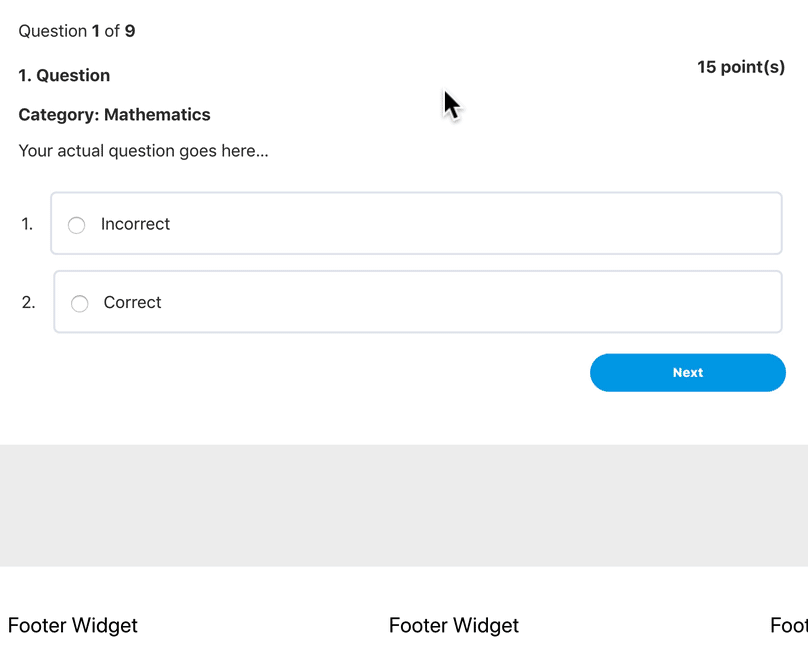Click the middle Footer Widget heading
Screen dimensions: 808x672
(x=454, y=626)
